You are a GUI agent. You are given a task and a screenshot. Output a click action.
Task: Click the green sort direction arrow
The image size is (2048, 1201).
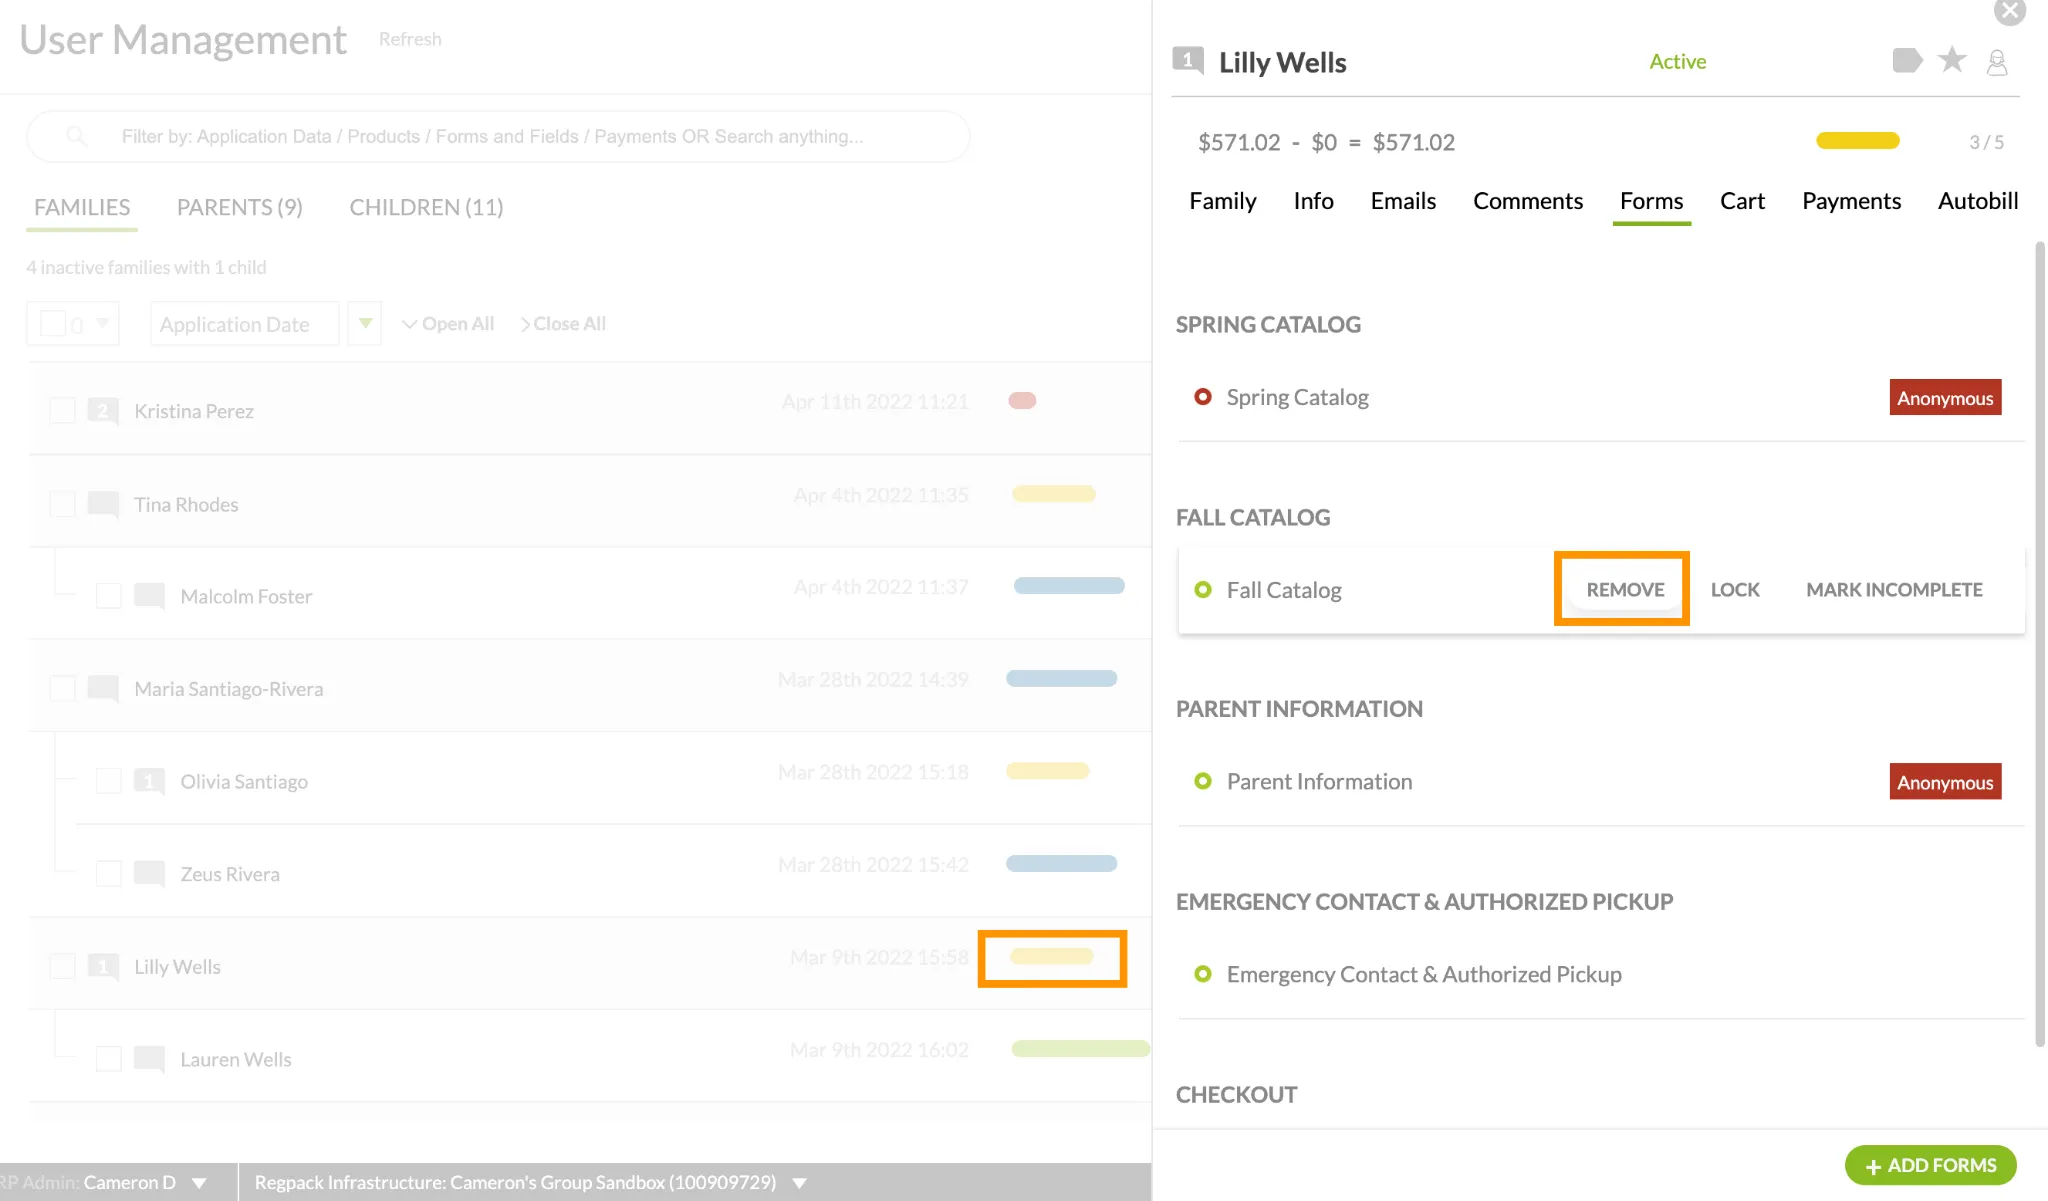pos(365,323)
